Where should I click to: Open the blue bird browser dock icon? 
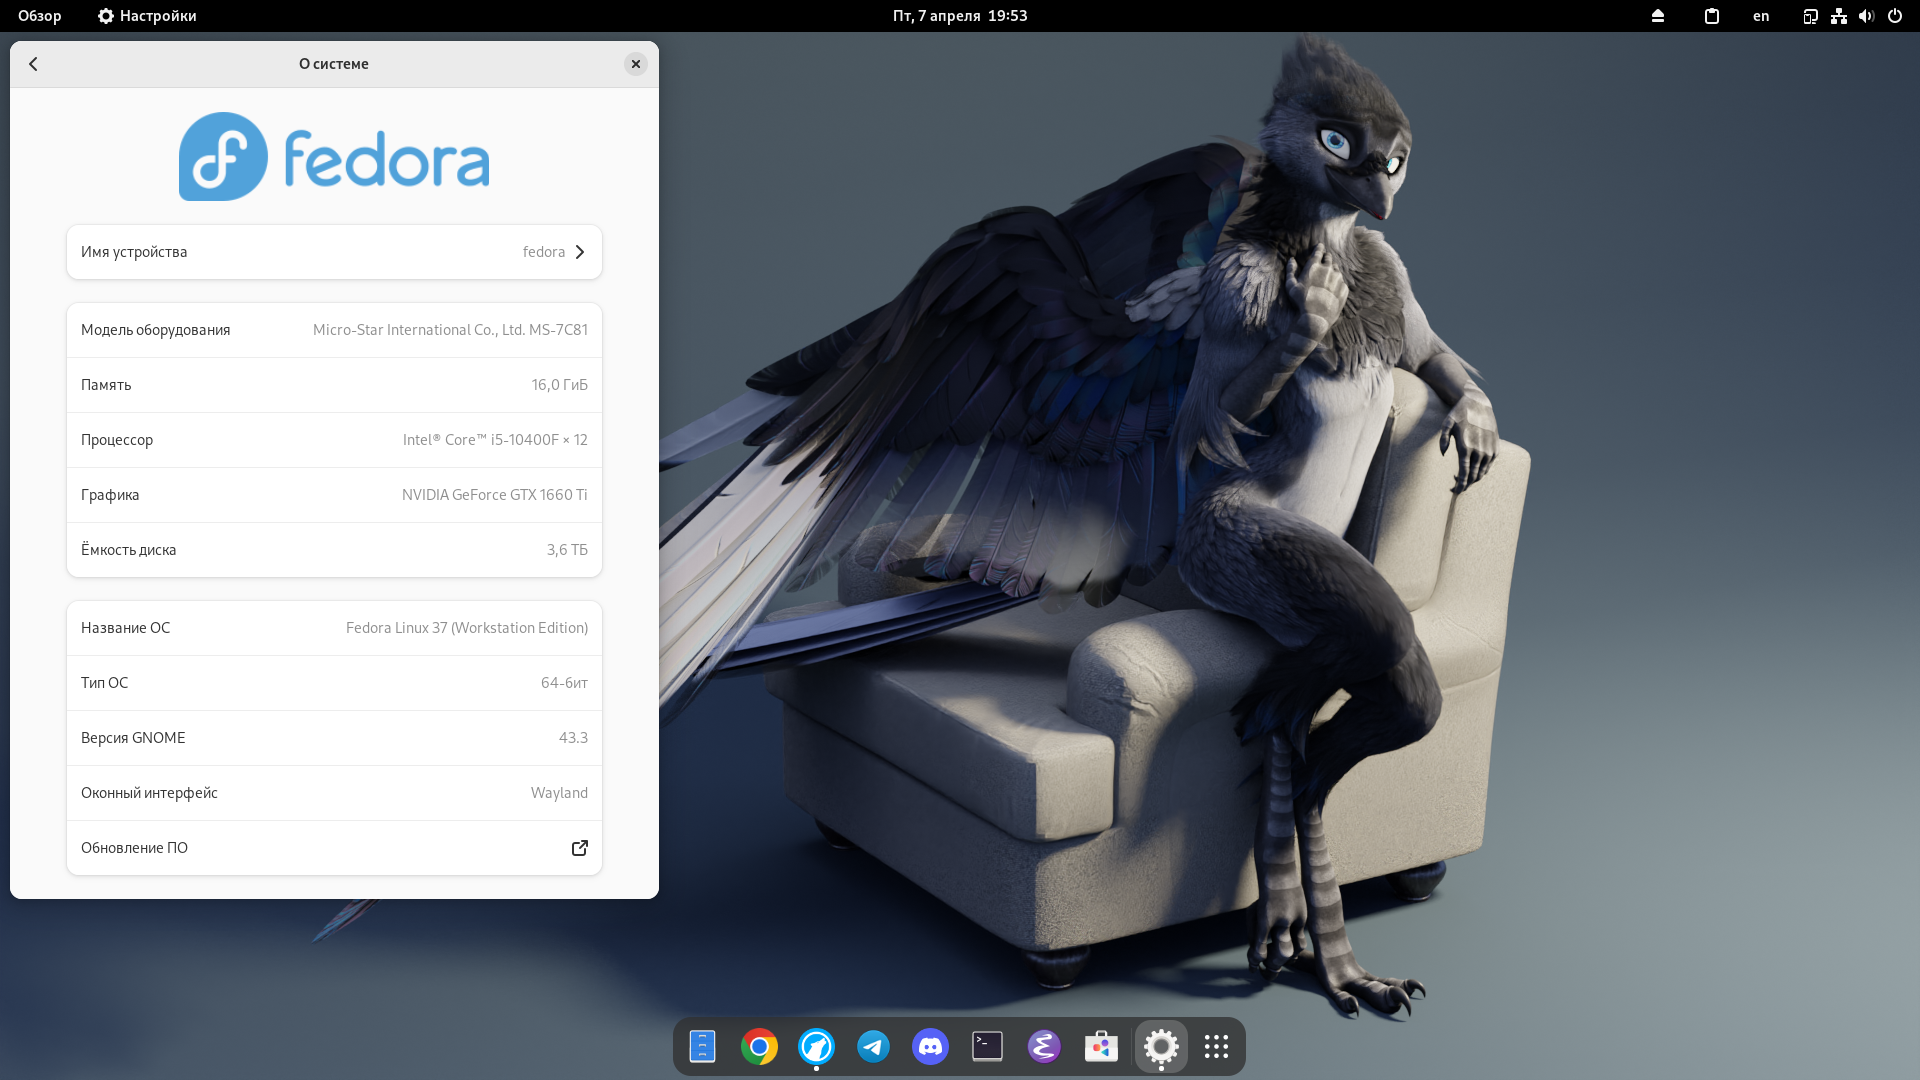pyautogui.click(x=817, y=1047)
